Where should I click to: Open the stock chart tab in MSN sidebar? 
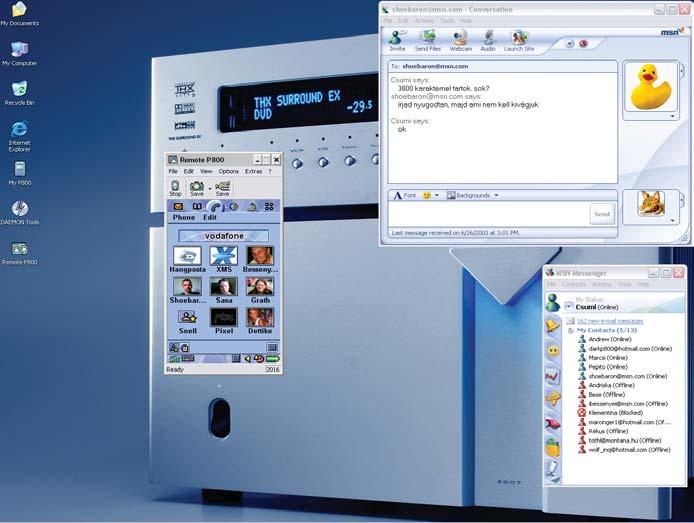pyautogui.click(x=552, y=377)
